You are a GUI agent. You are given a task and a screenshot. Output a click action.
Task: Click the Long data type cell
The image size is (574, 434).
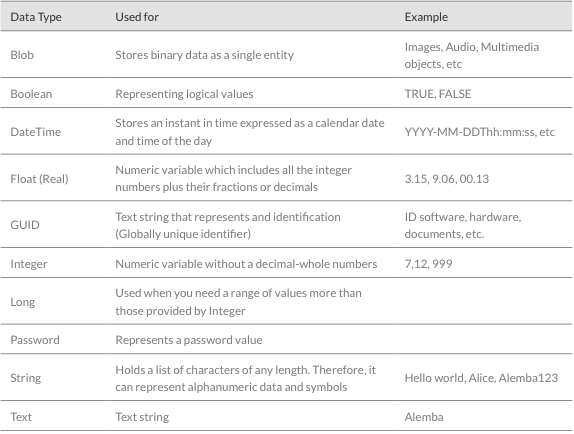point(23,302)
